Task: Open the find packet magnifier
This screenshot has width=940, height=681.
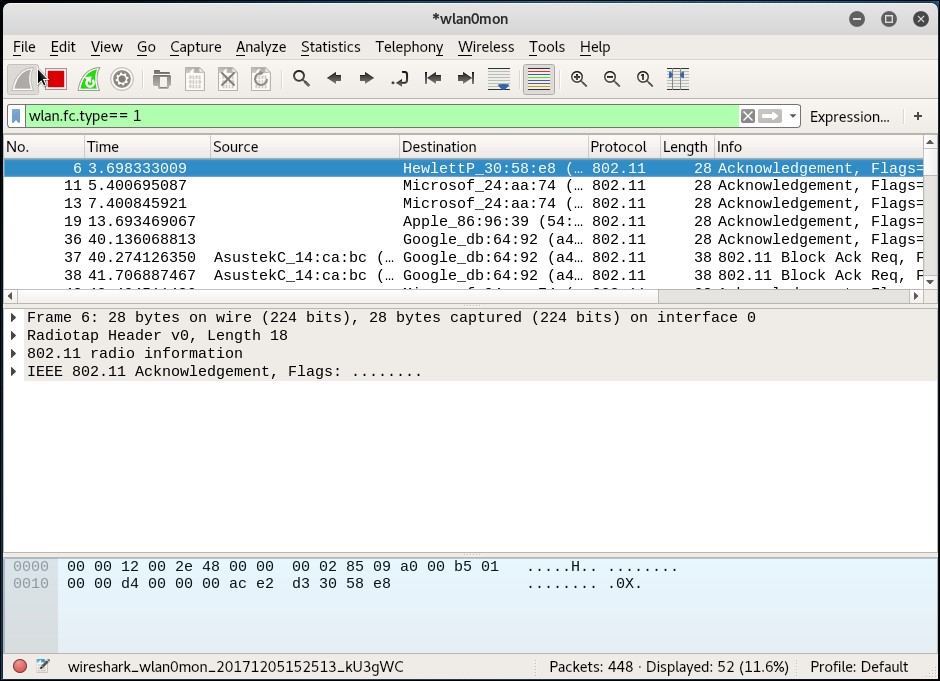Action: coord(301,79)
